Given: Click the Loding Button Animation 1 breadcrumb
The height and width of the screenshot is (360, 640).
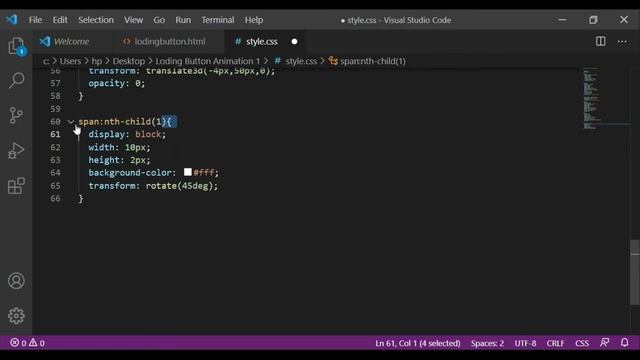Looking at the screenshot, I should [207, 61].
